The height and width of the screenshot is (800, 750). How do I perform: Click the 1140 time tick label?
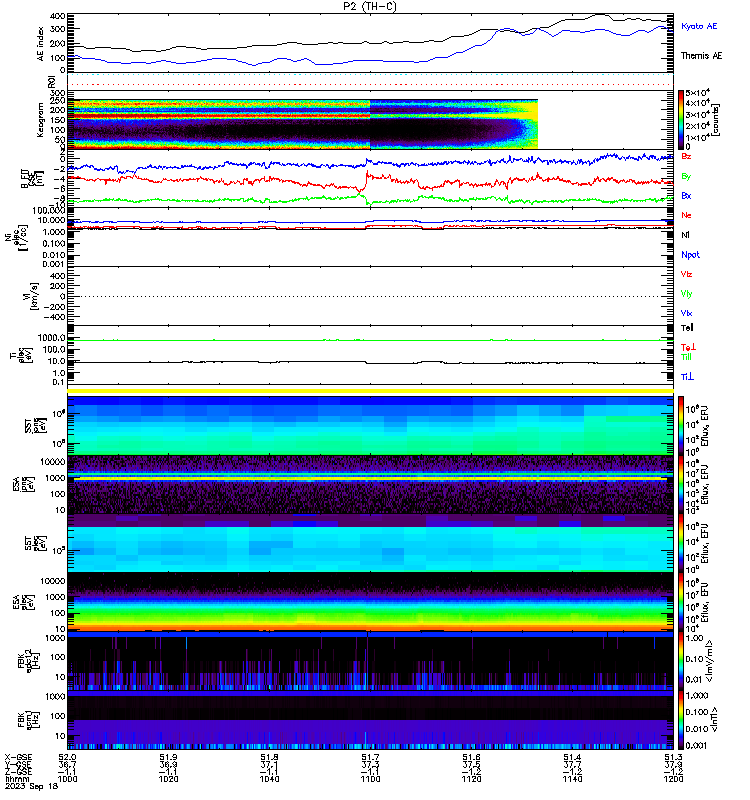click(x=572, y=779)
